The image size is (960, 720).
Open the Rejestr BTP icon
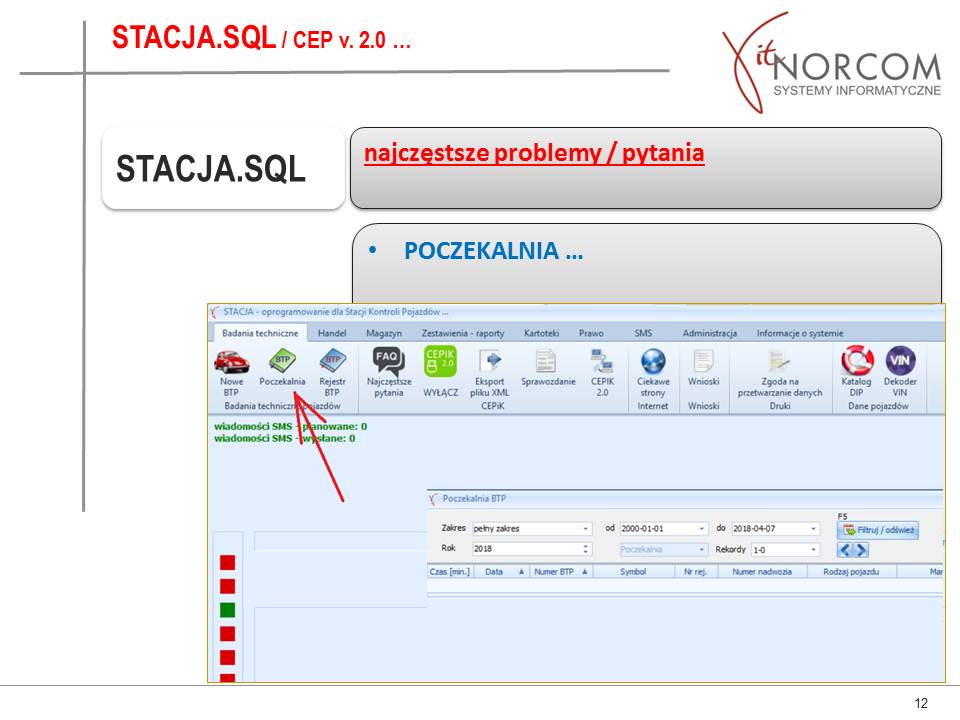[332, 360]
